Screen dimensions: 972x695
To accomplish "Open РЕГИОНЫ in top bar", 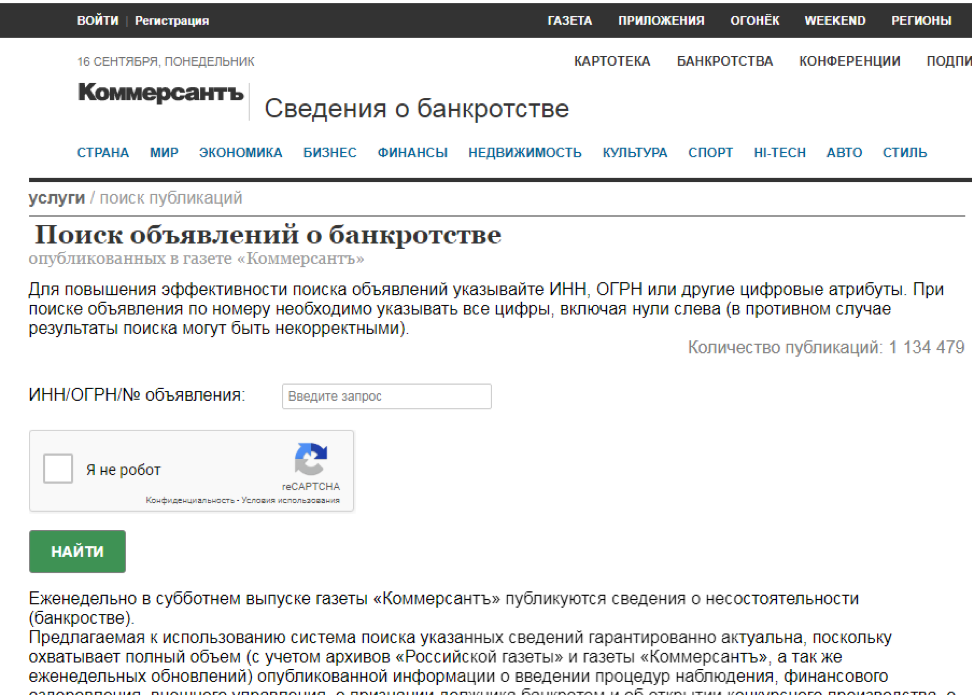I will [921, 20].
